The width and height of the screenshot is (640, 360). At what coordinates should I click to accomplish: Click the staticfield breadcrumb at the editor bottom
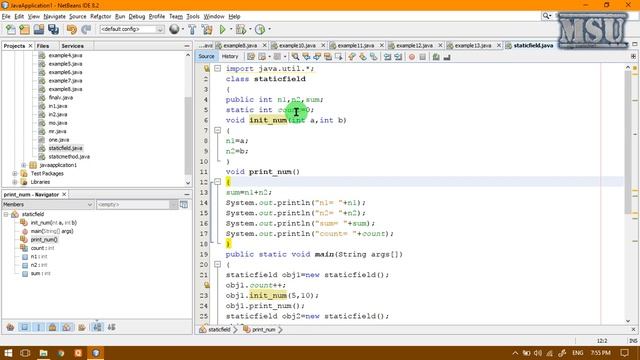(x=219, y=329)
